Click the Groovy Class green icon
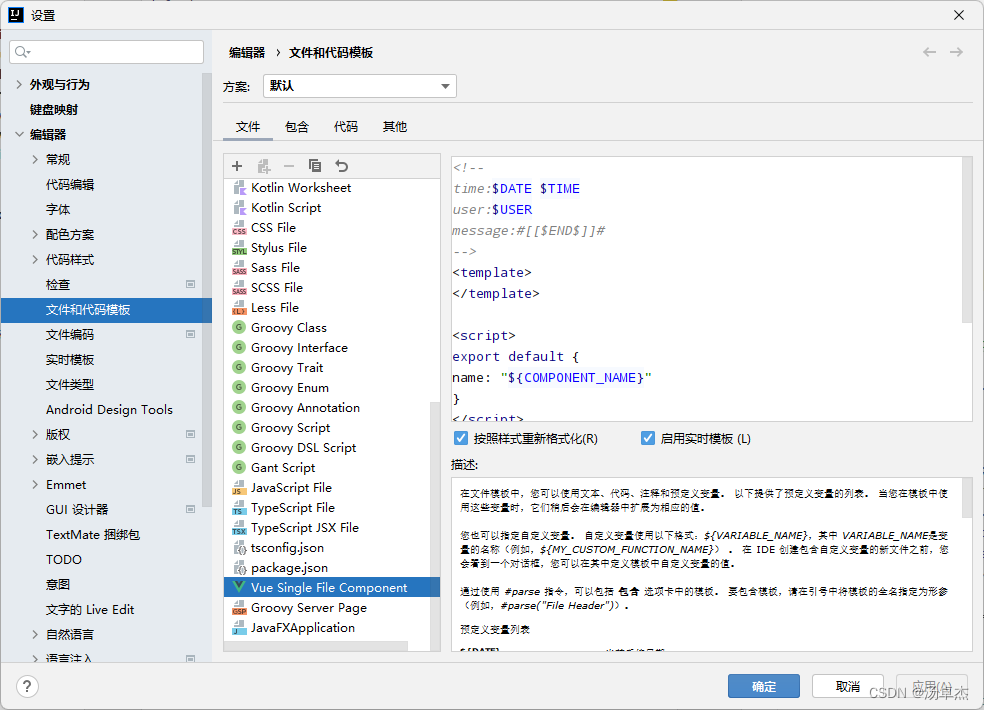 tap(239, 327)
